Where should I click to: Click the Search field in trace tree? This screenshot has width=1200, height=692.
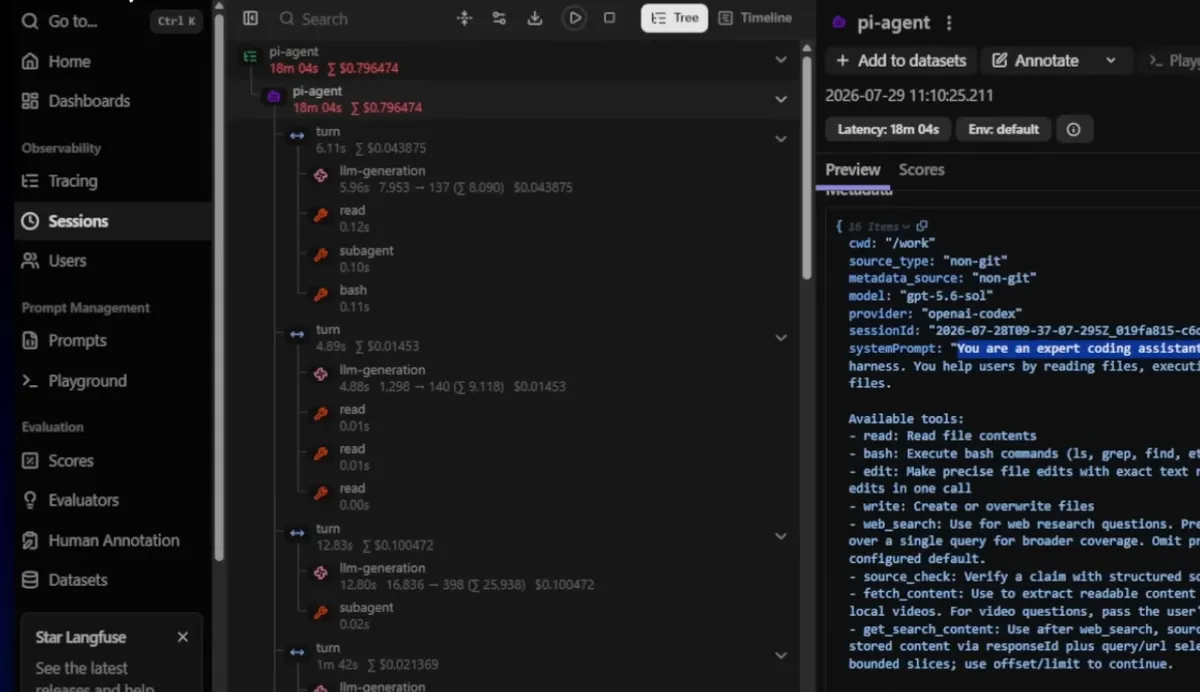point(355,18)
